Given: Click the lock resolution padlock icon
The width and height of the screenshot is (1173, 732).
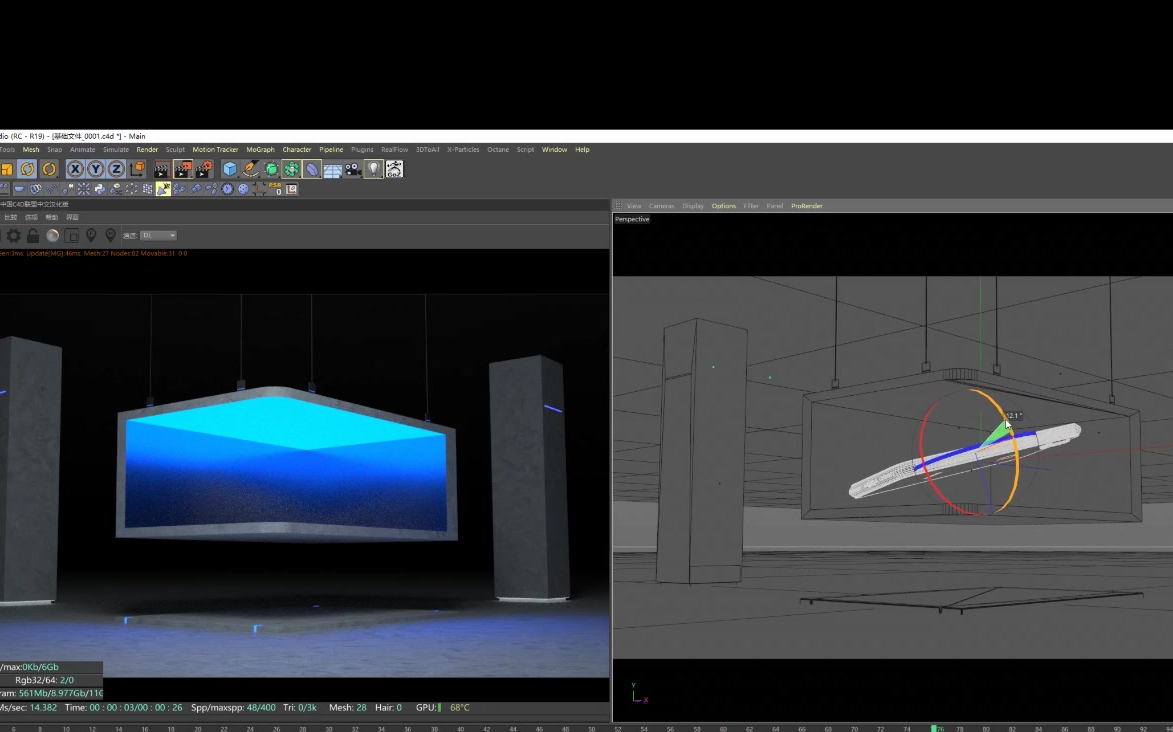Looking at the screenshot, I should pos(33,236).
